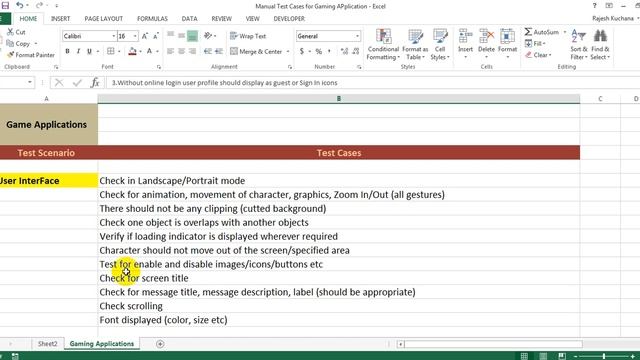Switch to the INSERT tab
Viewport: 640px width, 360px height.
tap(60, 19)
